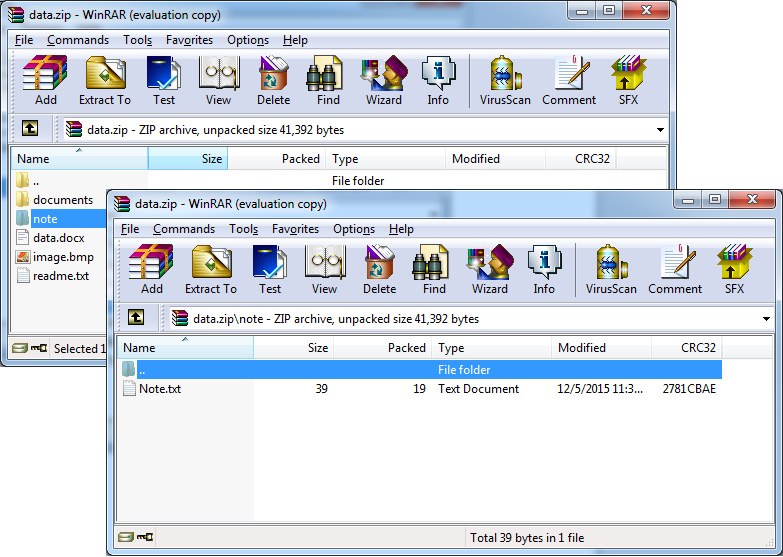
Task: Sort by Packed column in back window
Action: [x=277, y=158]
